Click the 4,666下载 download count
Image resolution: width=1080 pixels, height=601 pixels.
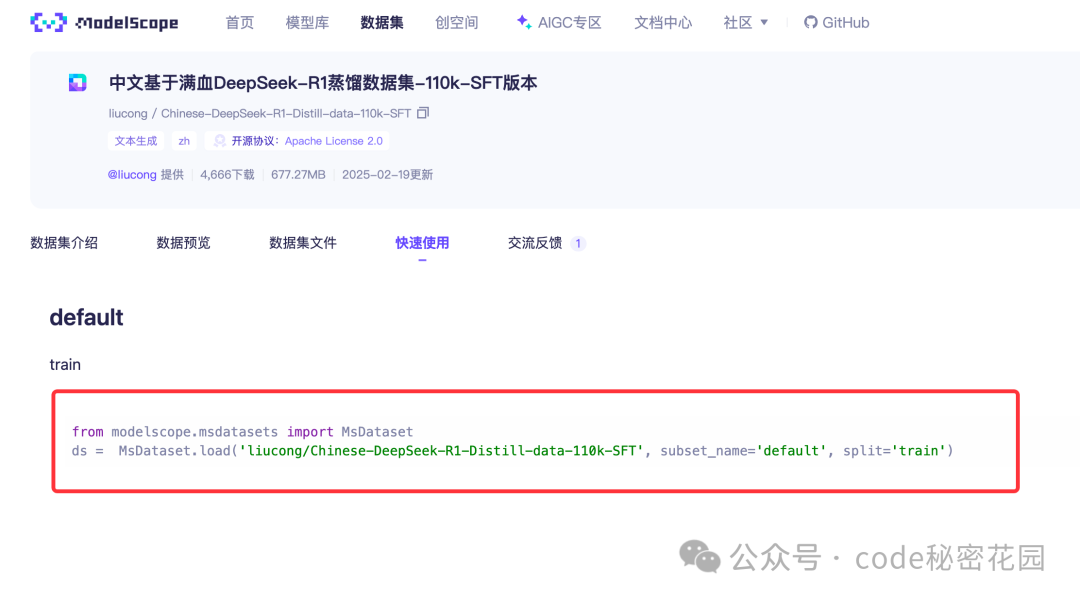227,175
